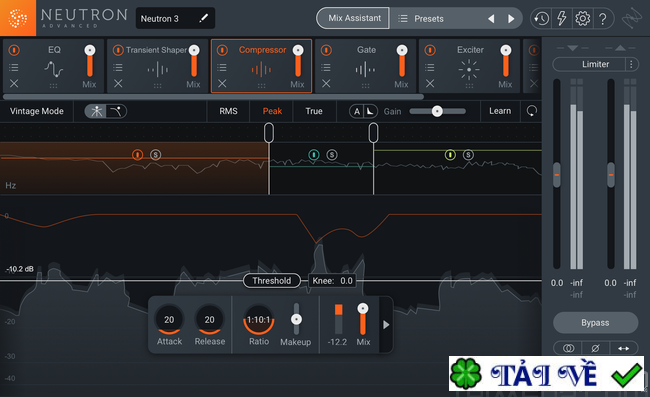The width and height of the screenshot is (650, 397).
Task: Switch detection mode to True
Action: tap(314, 111)
